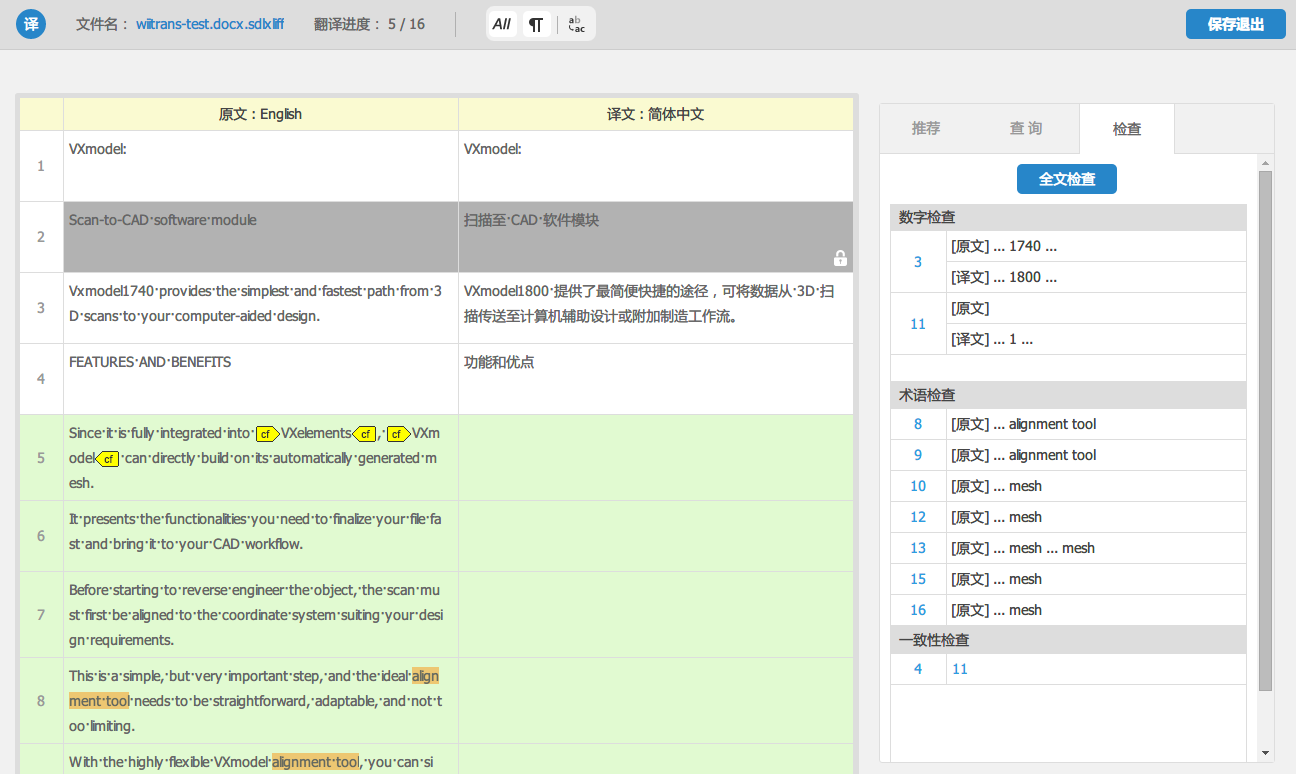Click the blue 译 logo icon
Screen dimensions: 1296x774
click(31, 24)
